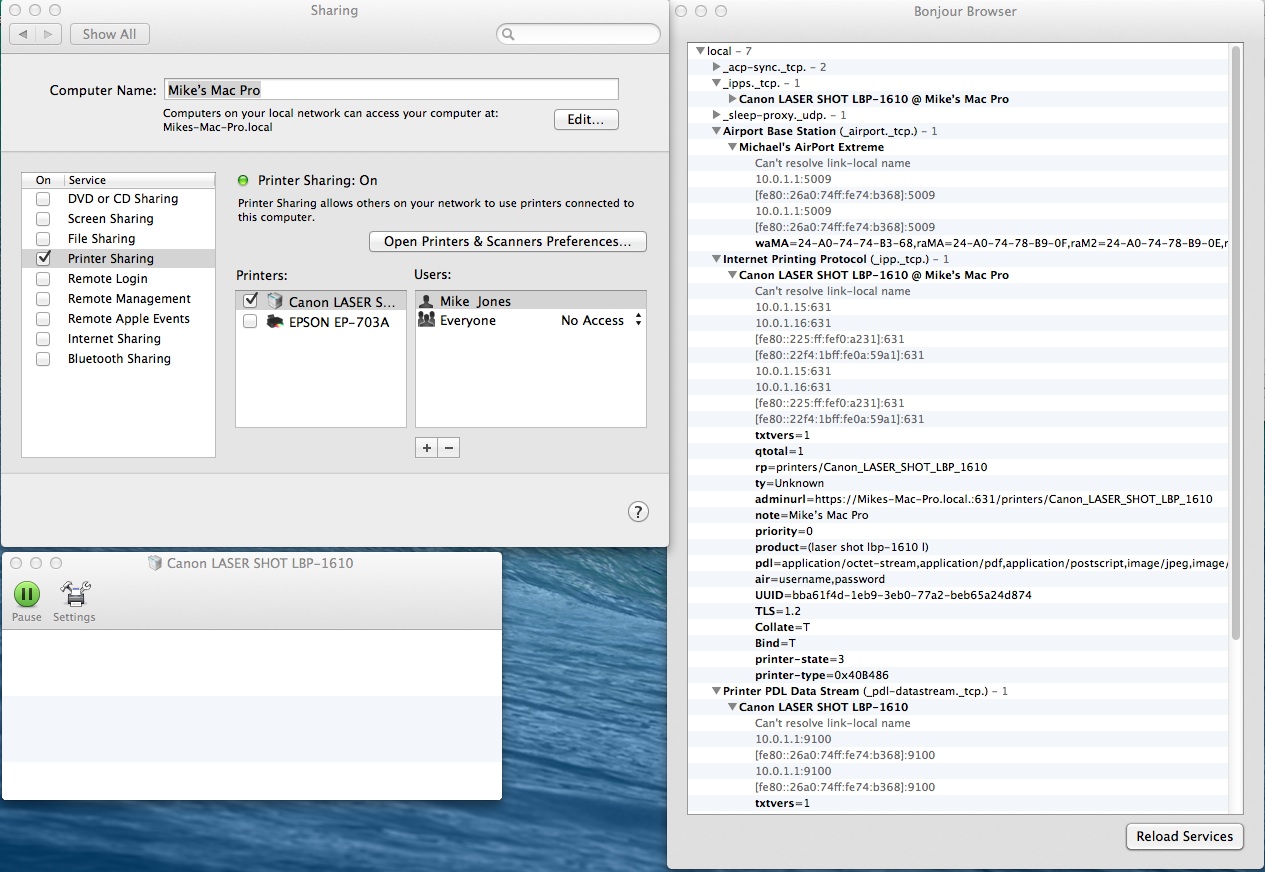
Task: Collapse Canon LASER SHOT LBP-1610 under PDL stream
Action: coord(732,707)
